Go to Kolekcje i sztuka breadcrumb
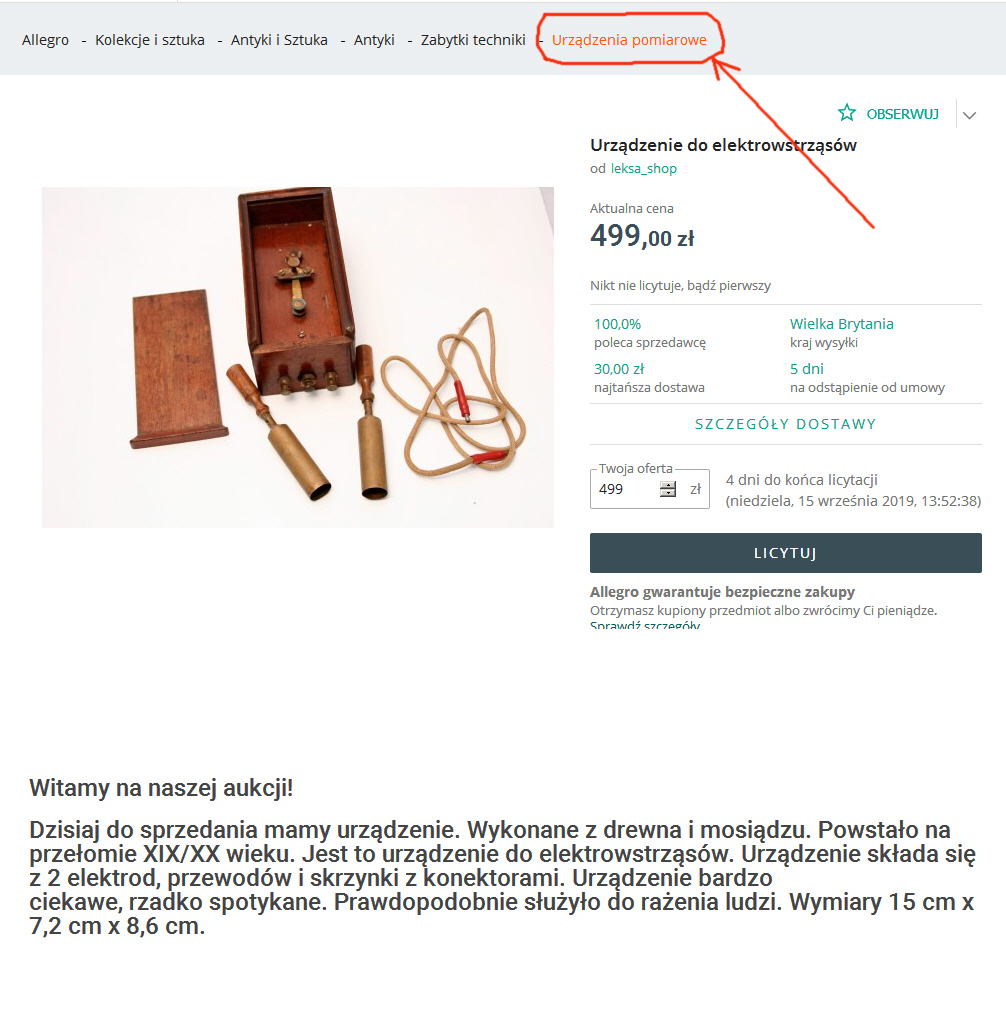This screenshot has width=1006, height=1029. tap(150, 40)
